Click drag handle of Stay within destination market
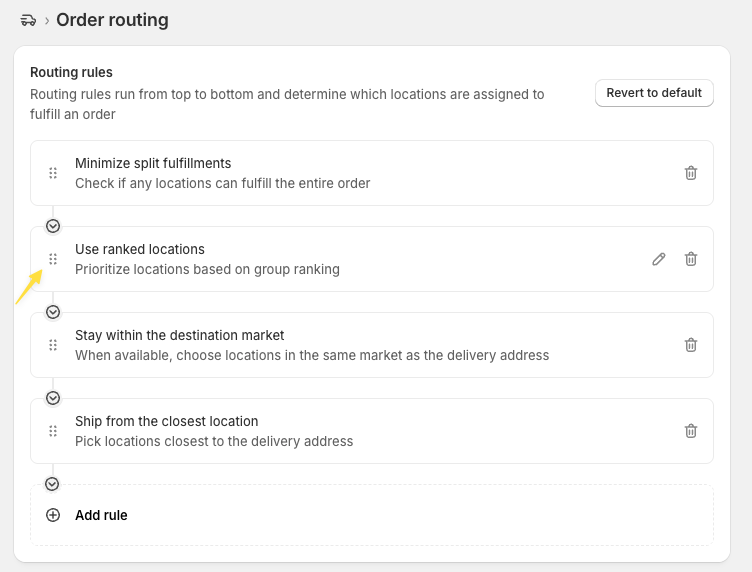Image resolution: width=752 pixels, height=572 pixels. pyautogui.click(x=53, y=345)
